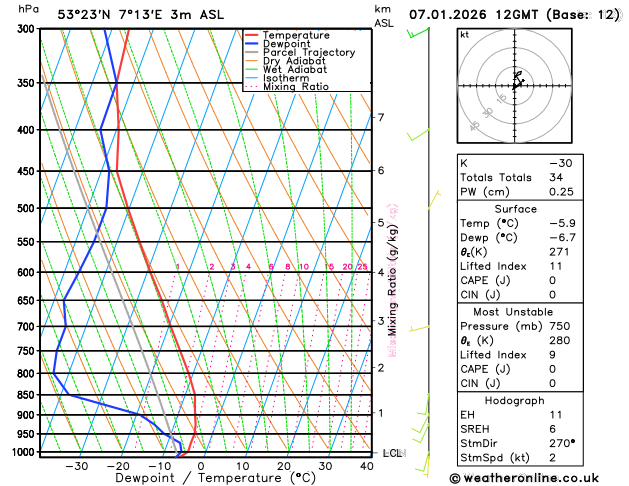Click the Most Unstable section heading

[x=513, y=312]
